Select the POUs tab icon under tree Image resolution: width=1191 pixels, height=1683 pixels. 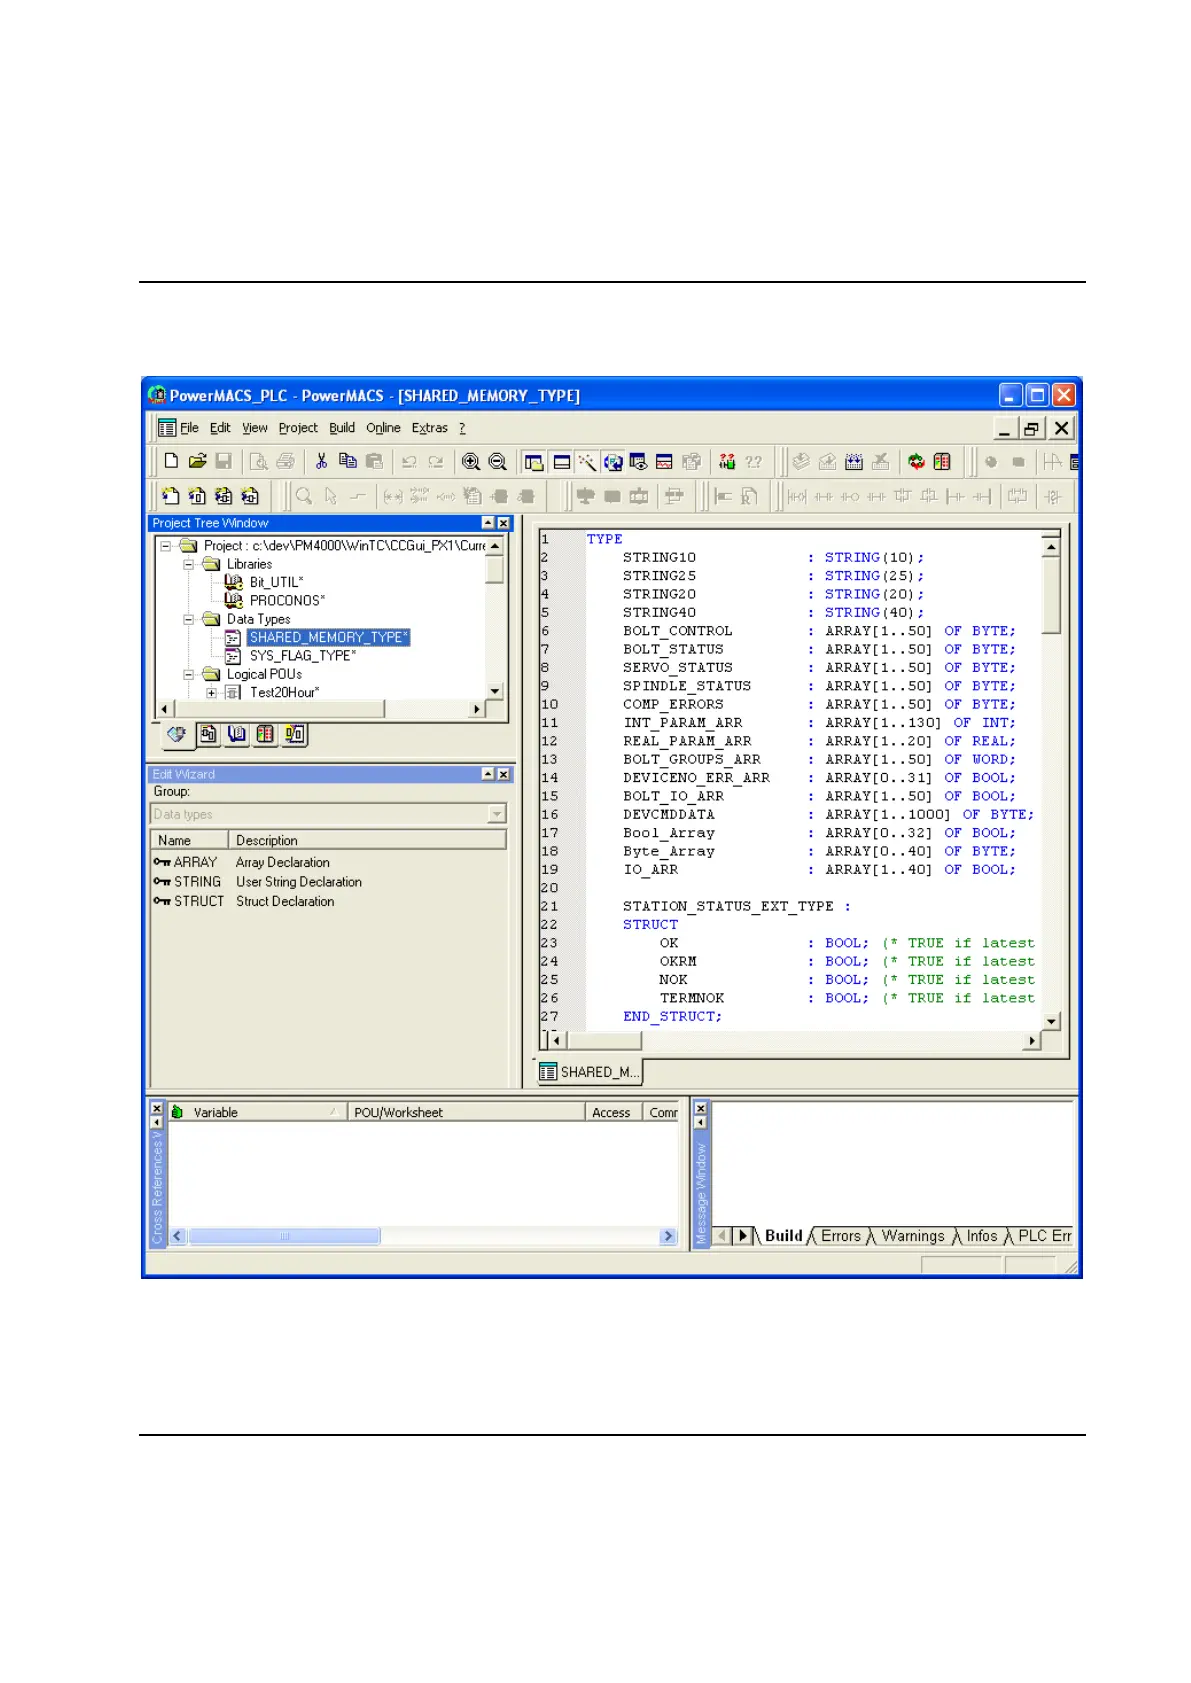(208, 735)
